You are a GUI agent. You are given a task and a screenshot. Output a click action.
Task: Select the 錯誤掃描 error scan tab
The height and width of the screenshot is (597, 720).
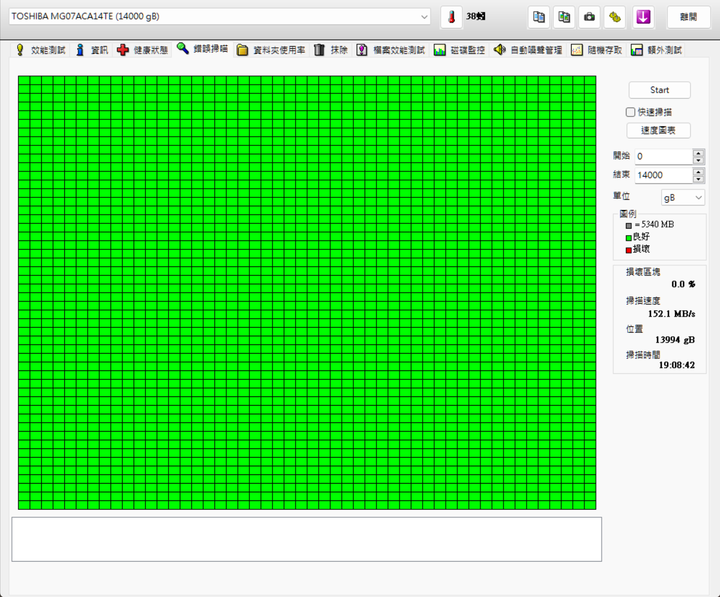[x=202, y=49]
